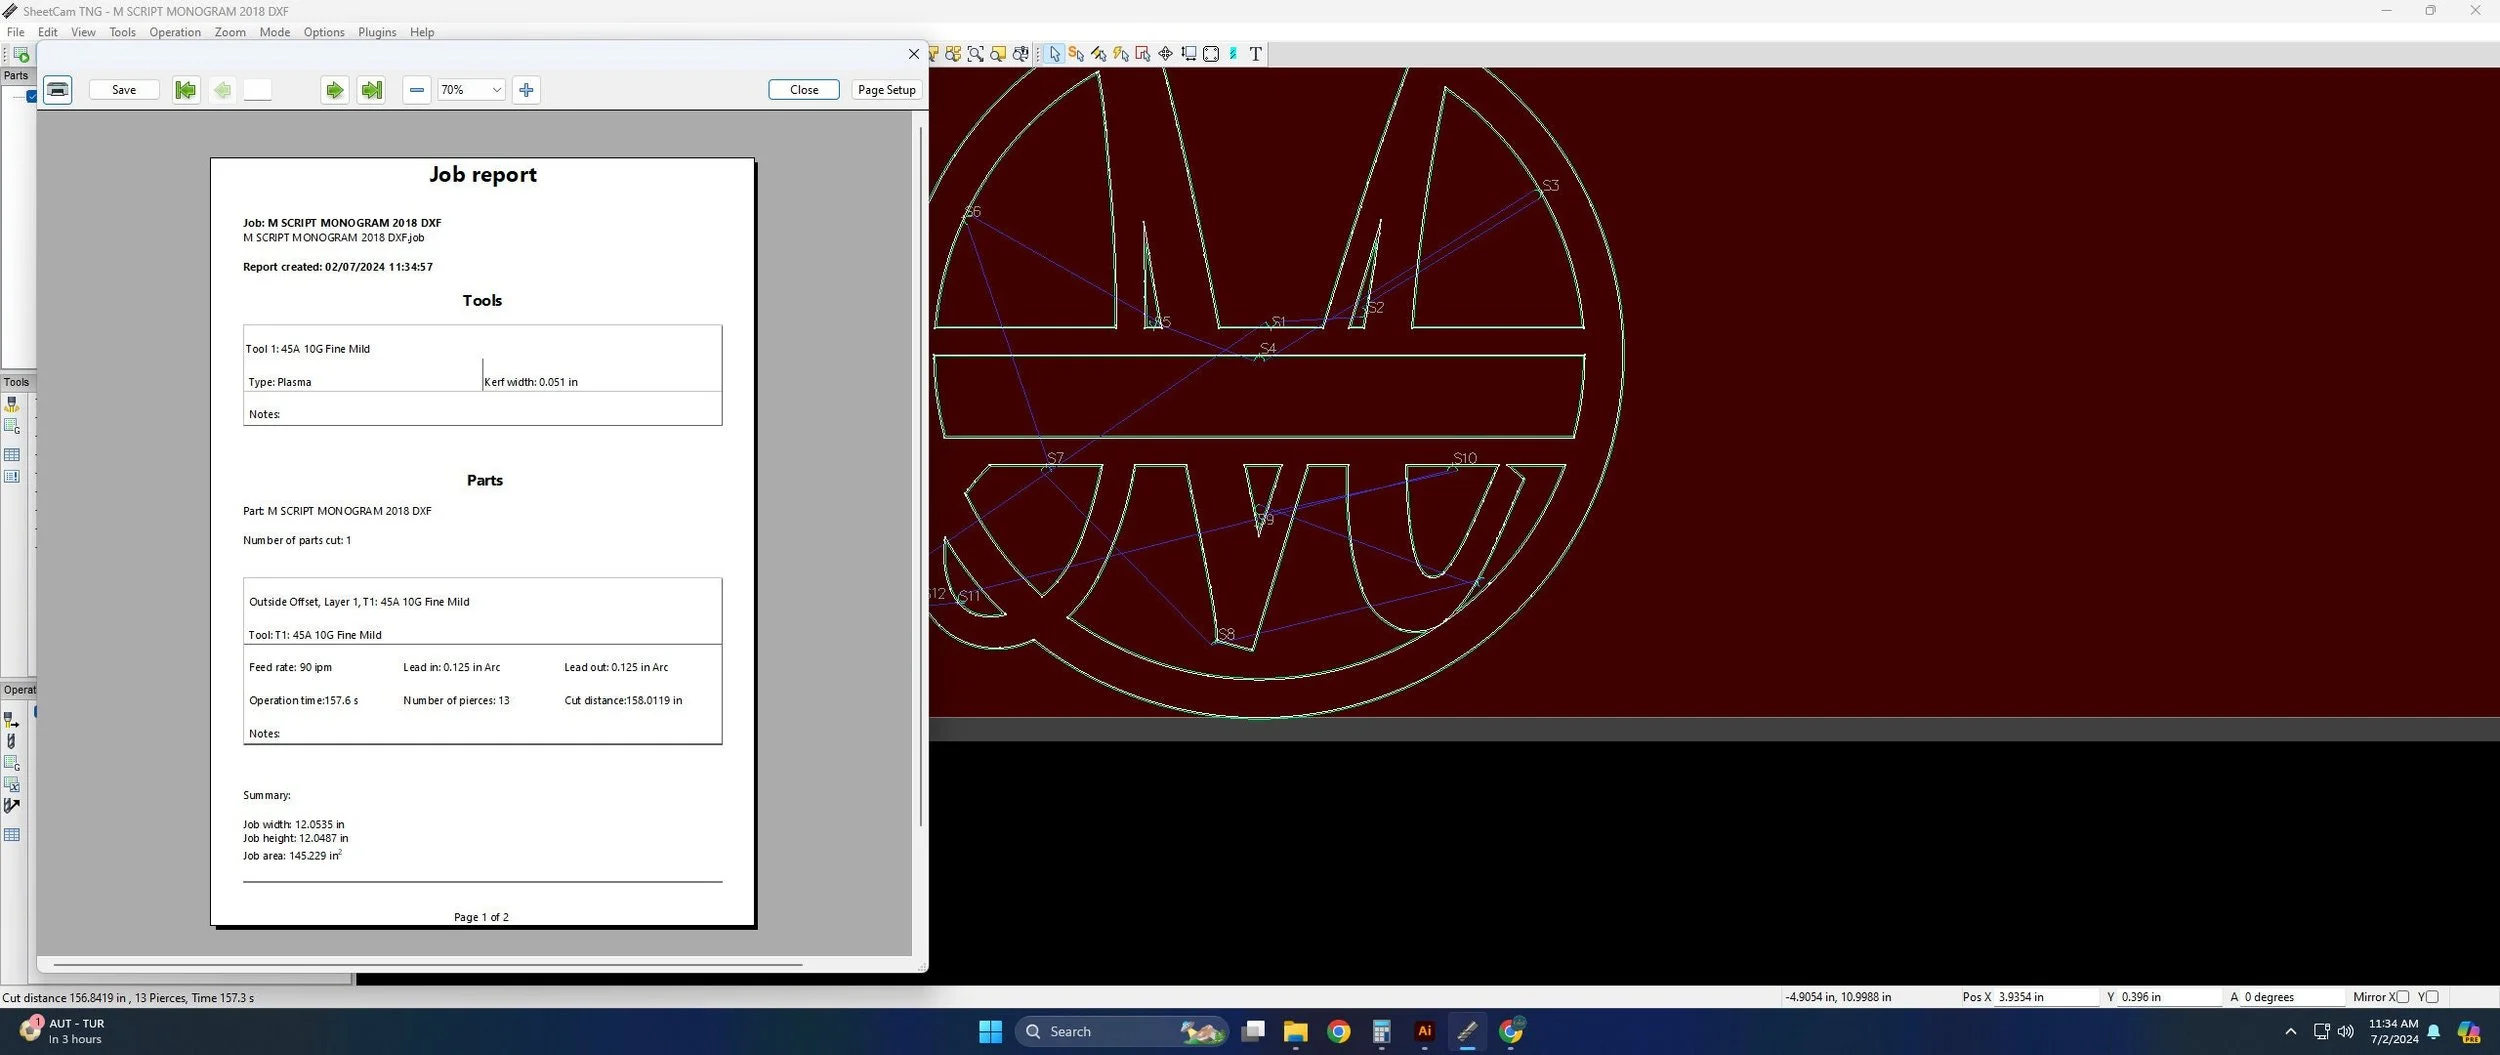The image size is (2500, 1055).
Task: Go to first page of report
Action: pyautogui.click(x=186, y=90)
